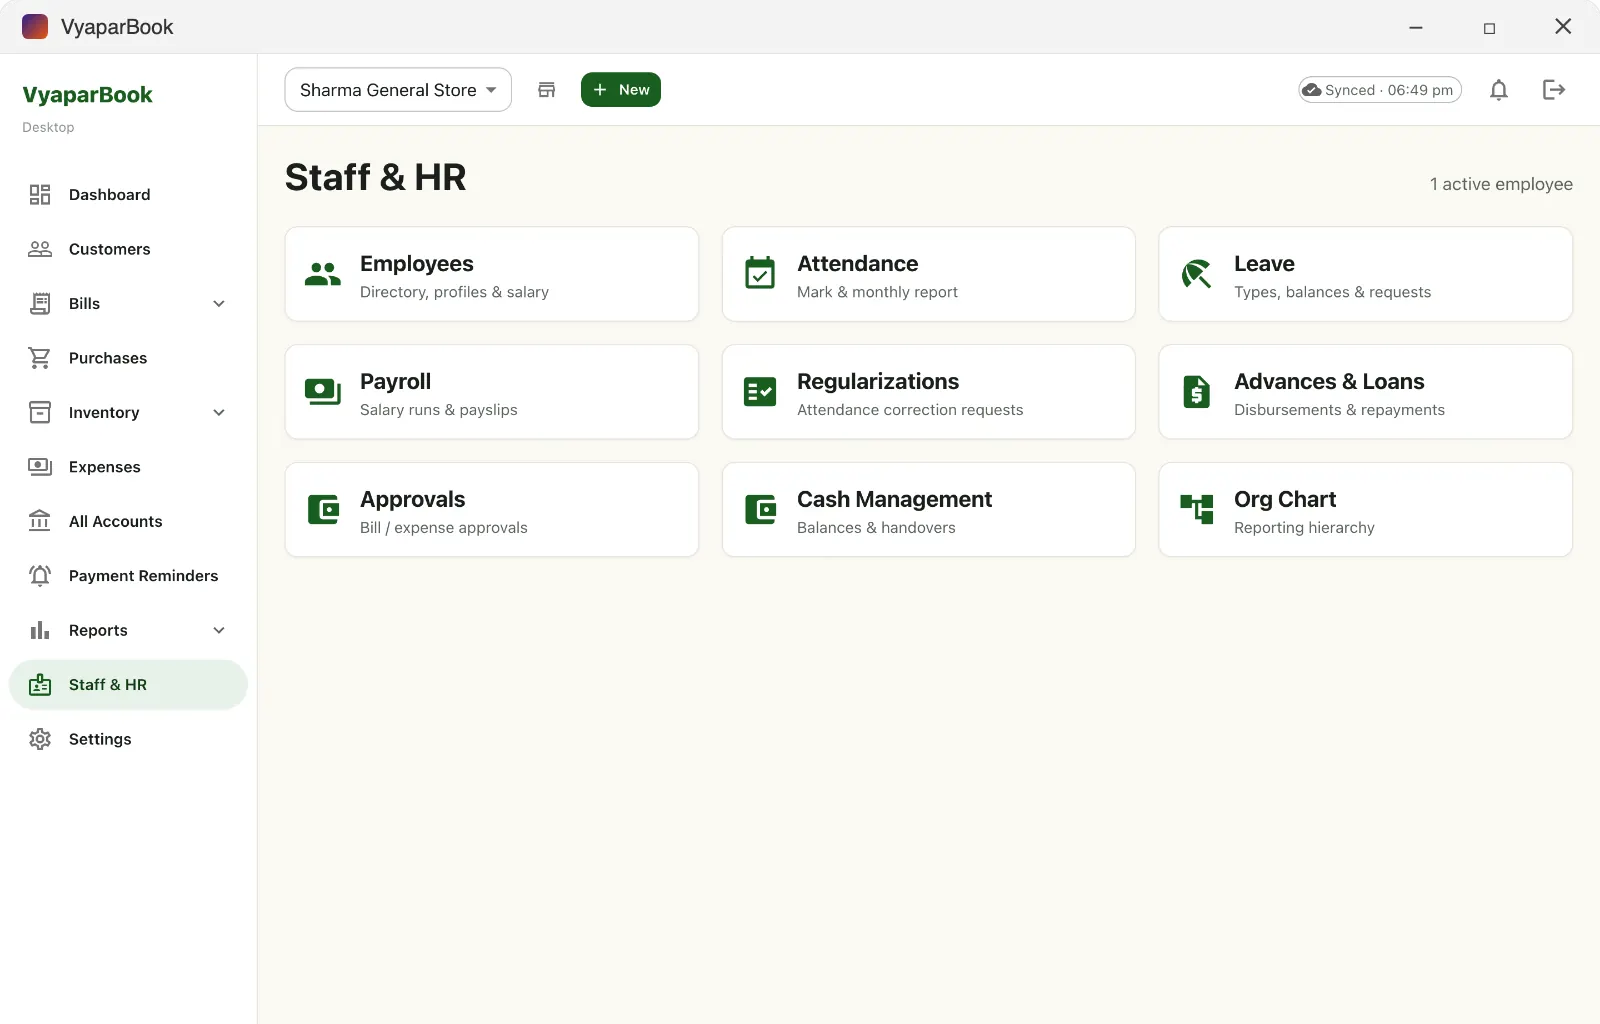
Task: Expand the Inventory submenu chevron
Action: (x=219, y=413)
